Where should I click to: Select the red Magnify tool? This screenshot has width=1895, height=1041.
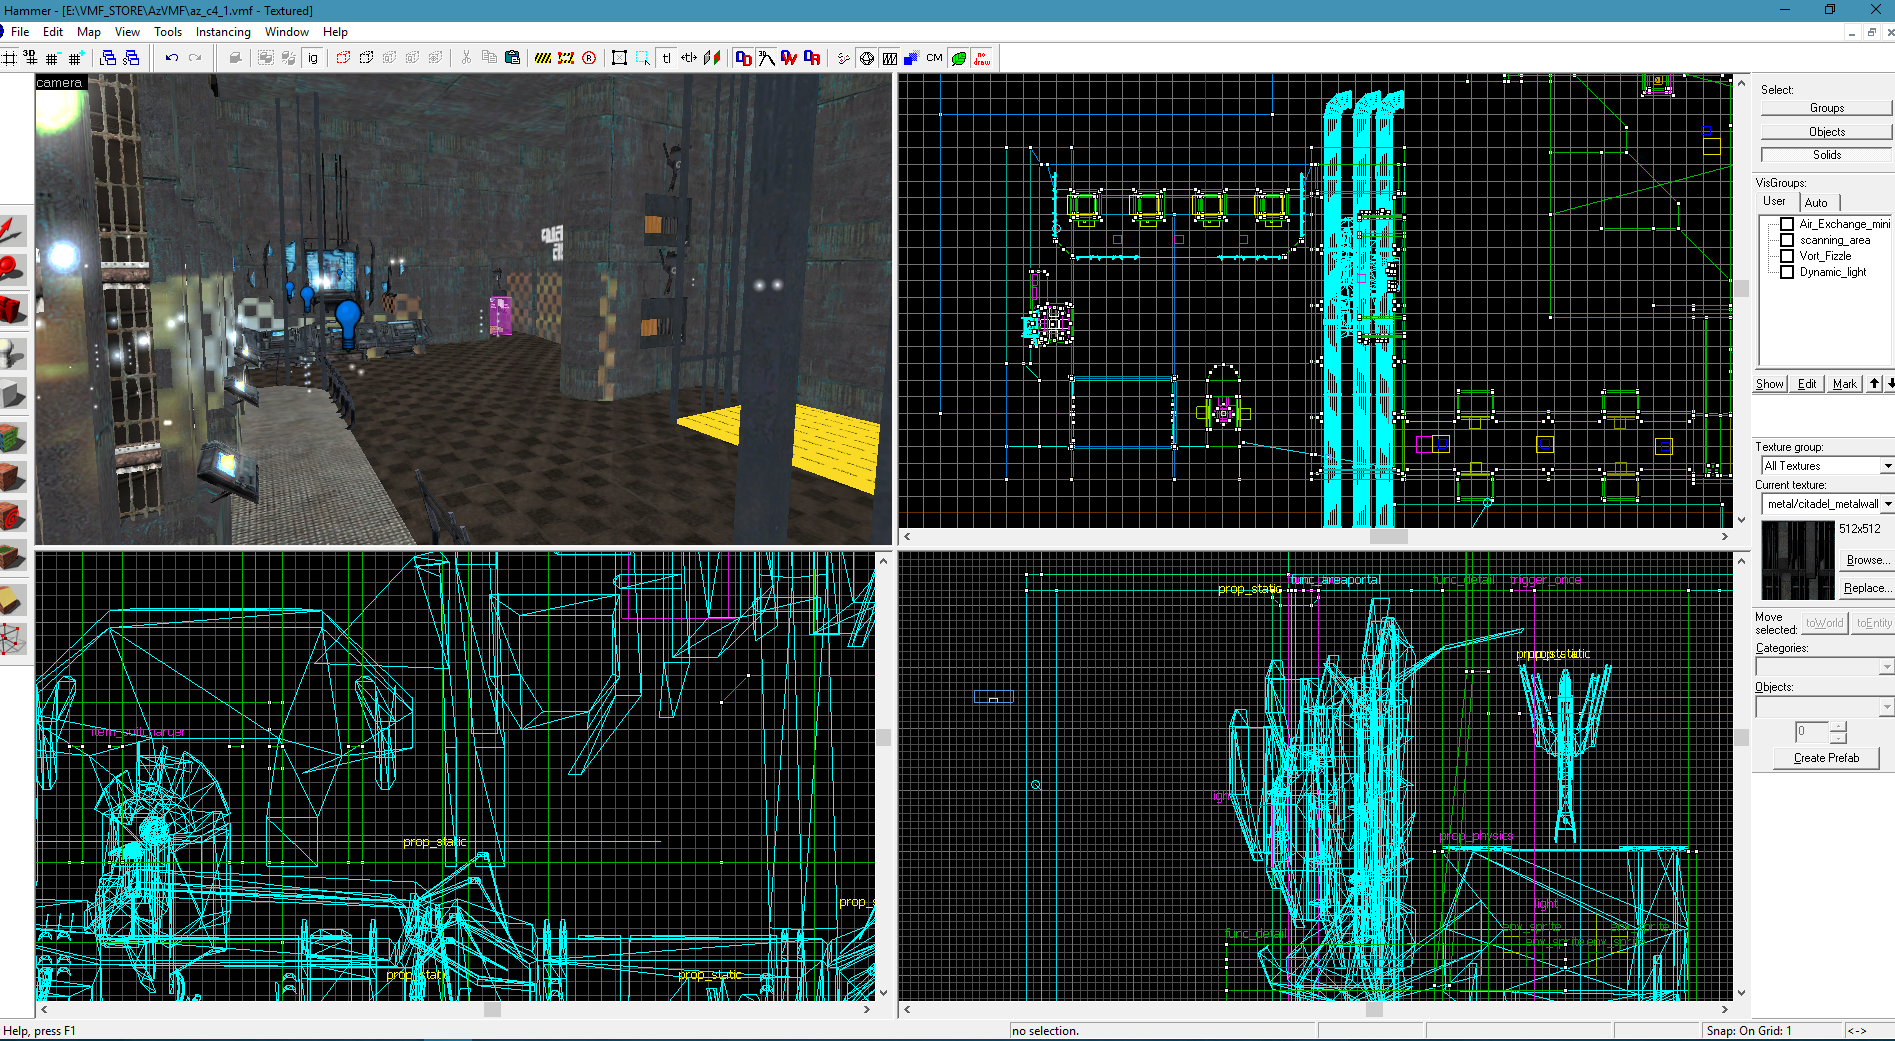tap(13, 270)
